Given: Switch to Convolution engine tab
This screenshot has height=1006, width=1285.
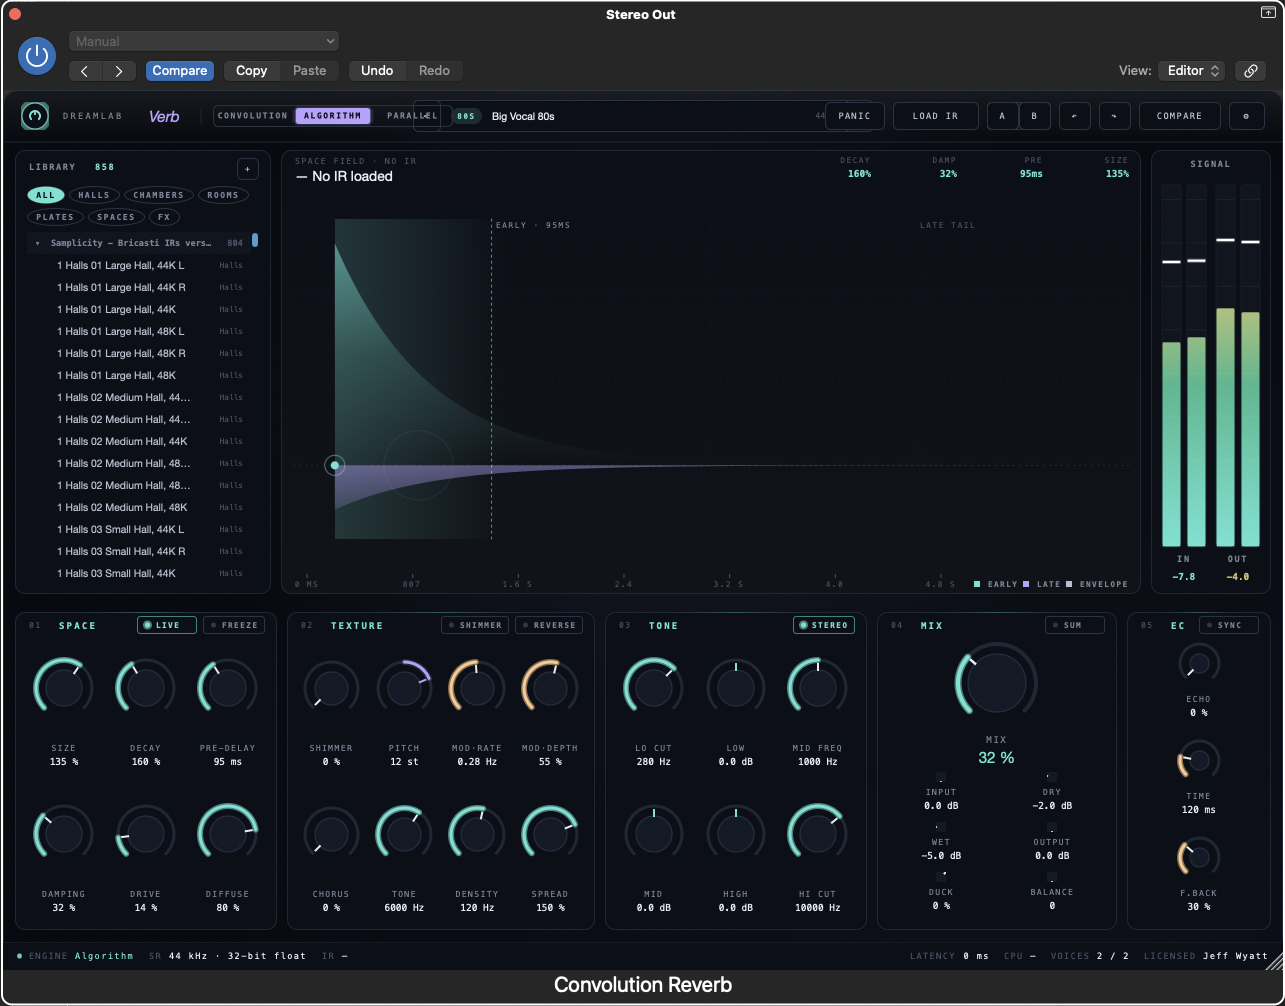Looking at the screenshot, I should click(x=253, y=116).
